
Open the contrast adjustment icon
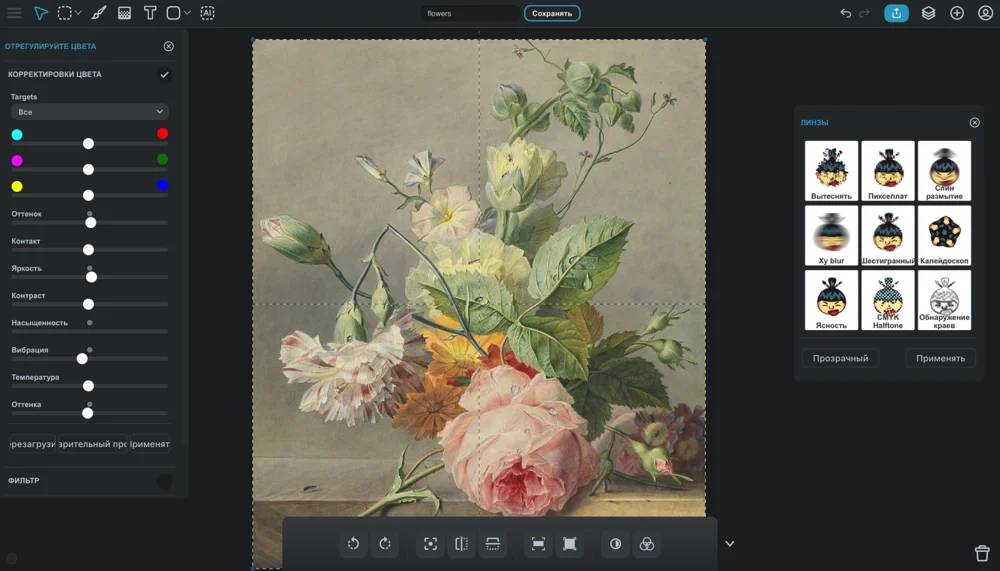pos(615,544)
